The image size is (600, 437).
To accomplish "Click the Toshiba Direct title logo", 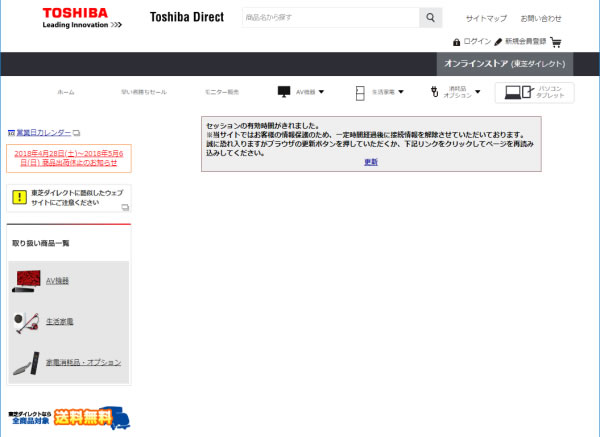I will (x=187, y=17).
